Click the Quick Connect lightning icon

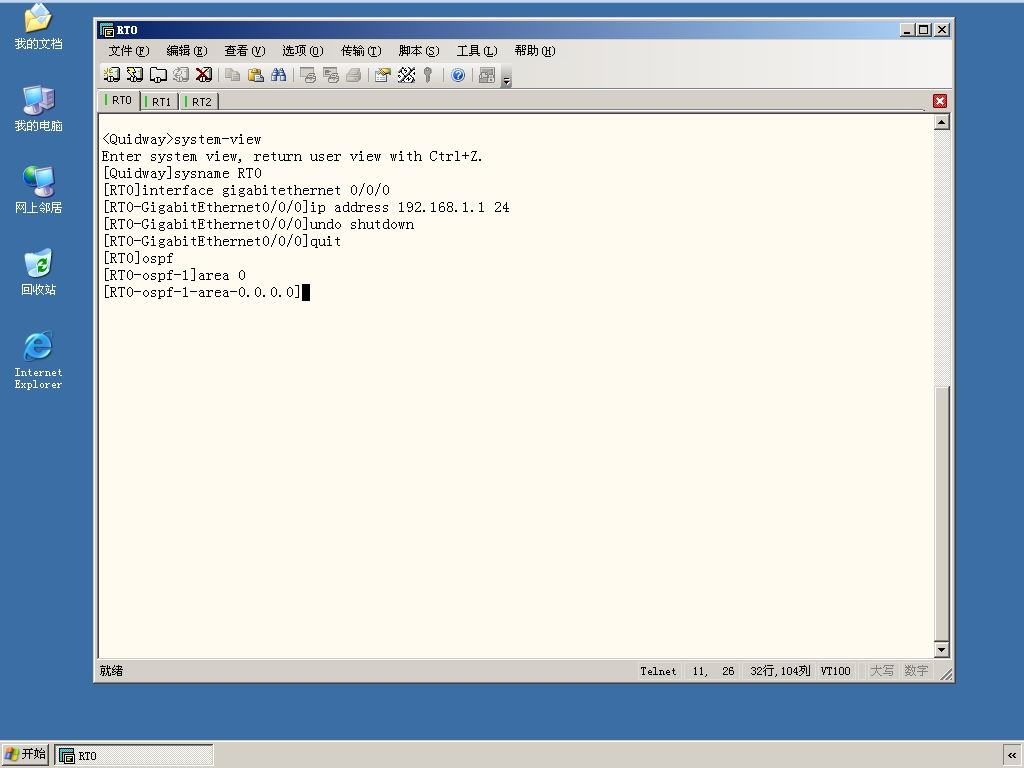click(x=135, y=75)
